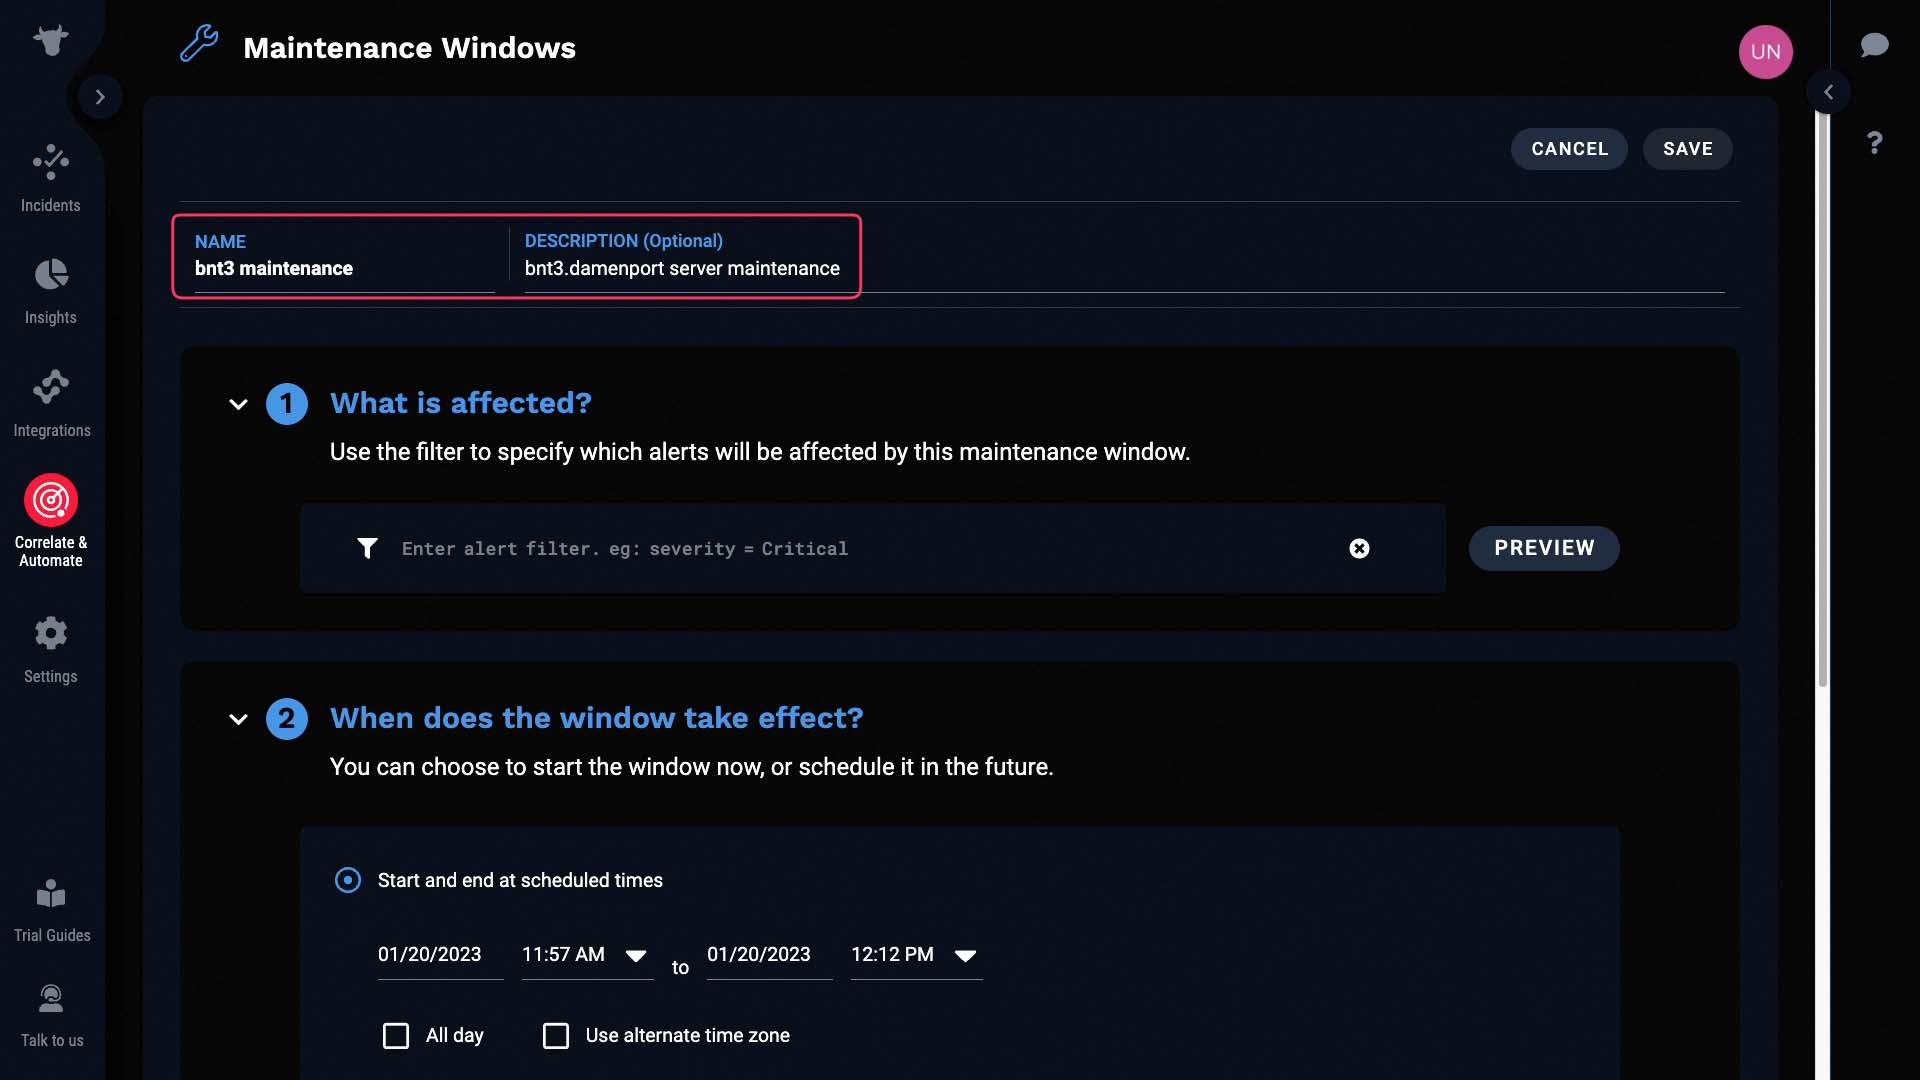This screenshot has width=1920, height=1080.
Task: Enable Use alternate time zone checkbox
Action: click(554, 1035)
